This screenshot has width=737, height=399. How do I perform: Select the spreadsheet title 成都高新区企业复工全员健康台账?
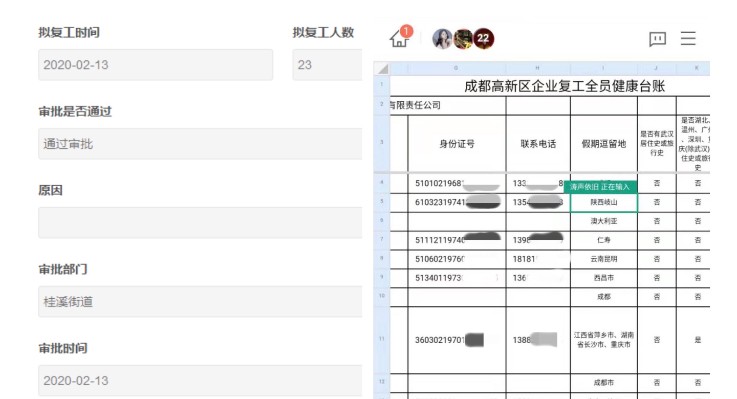(x=565, y=86)
